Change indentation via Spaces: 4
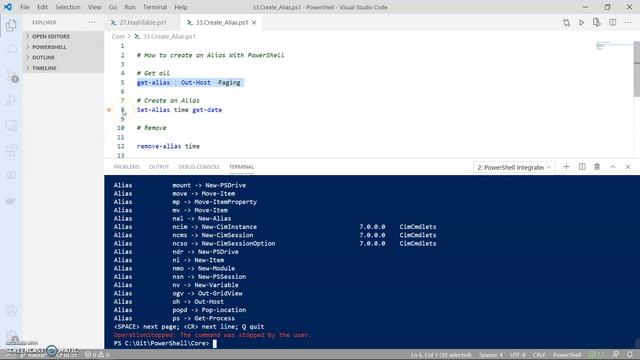This screenshot has width=640, height=360. (491, 355)
